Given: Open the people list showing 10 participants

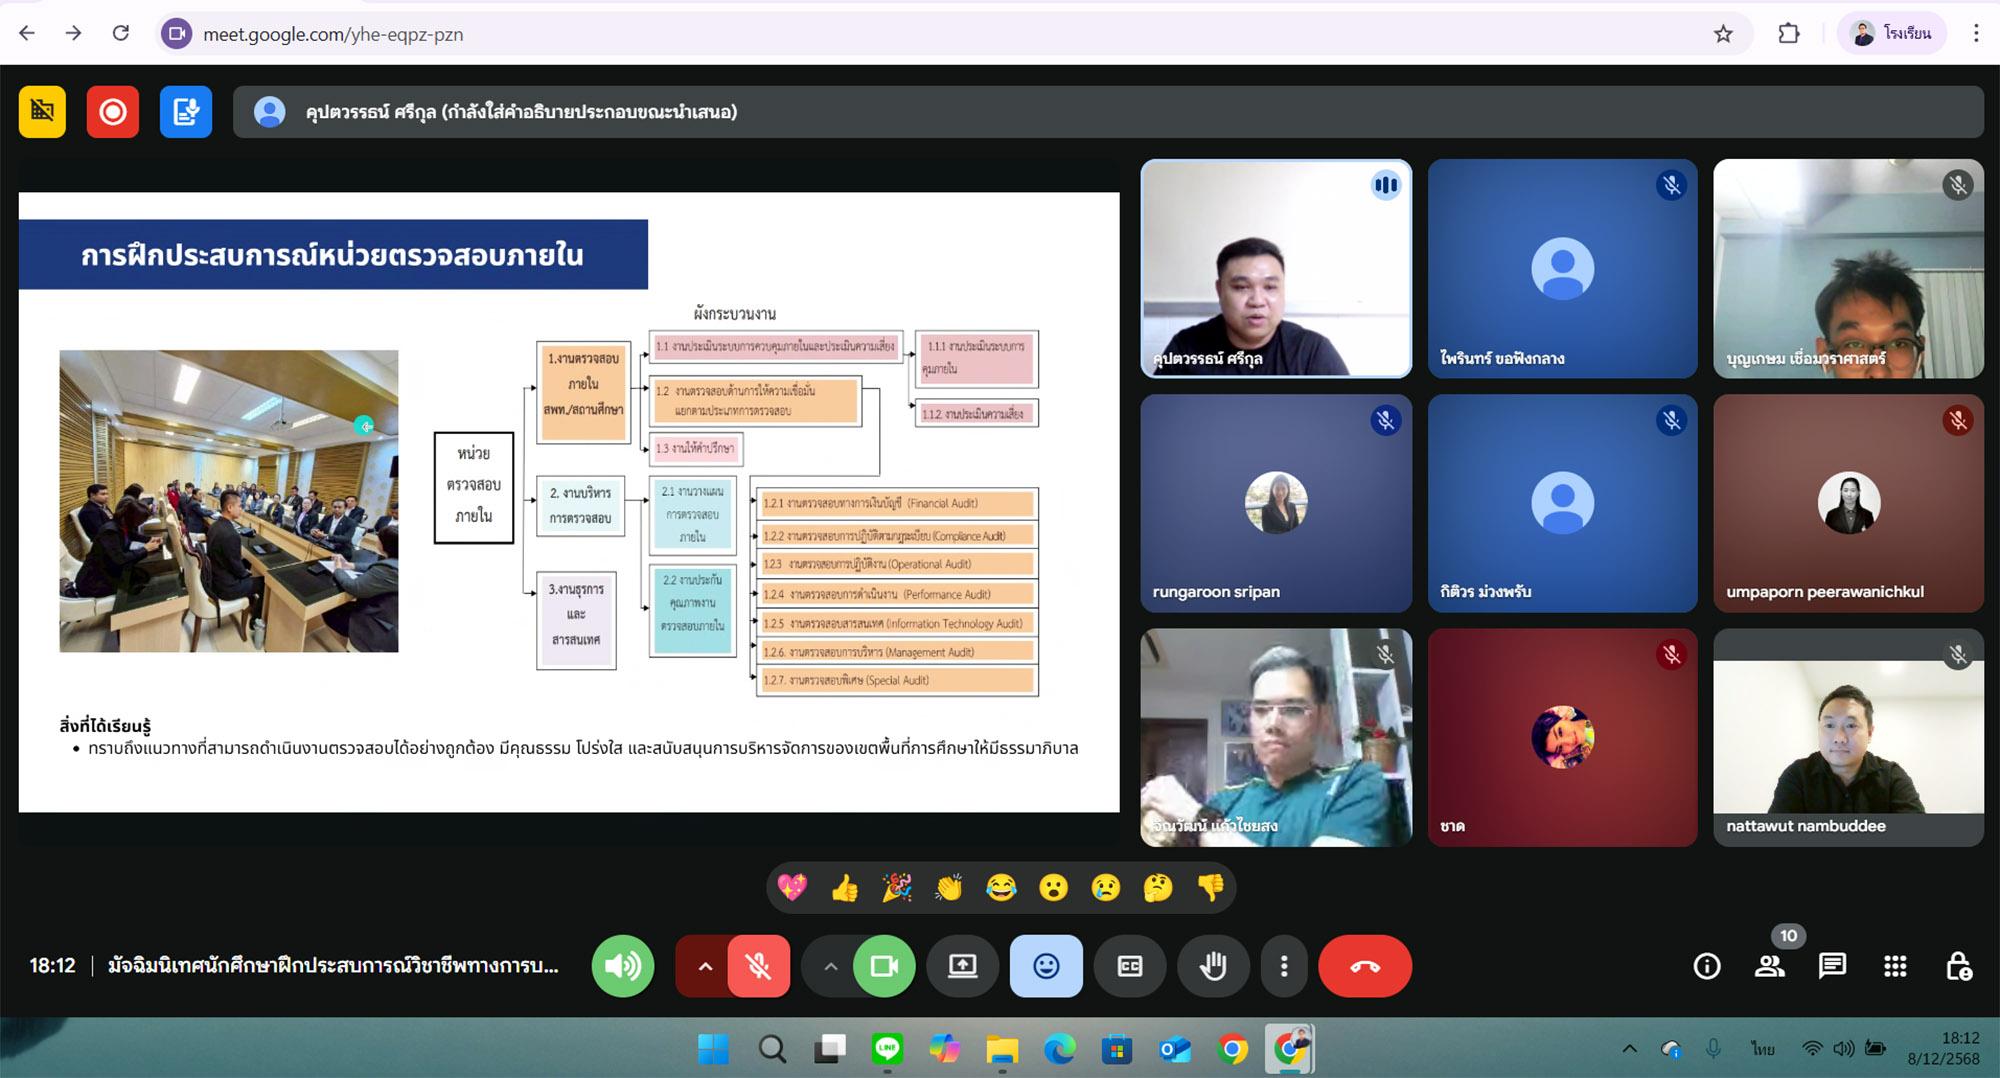Looking at the screenshot, I should click(1770, 966).
